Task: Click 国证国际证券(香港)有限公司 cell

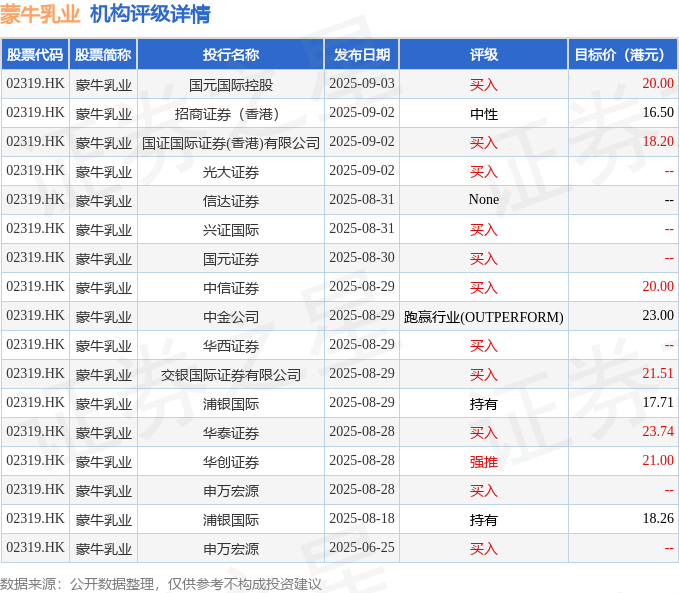Action: click(231, 143)
